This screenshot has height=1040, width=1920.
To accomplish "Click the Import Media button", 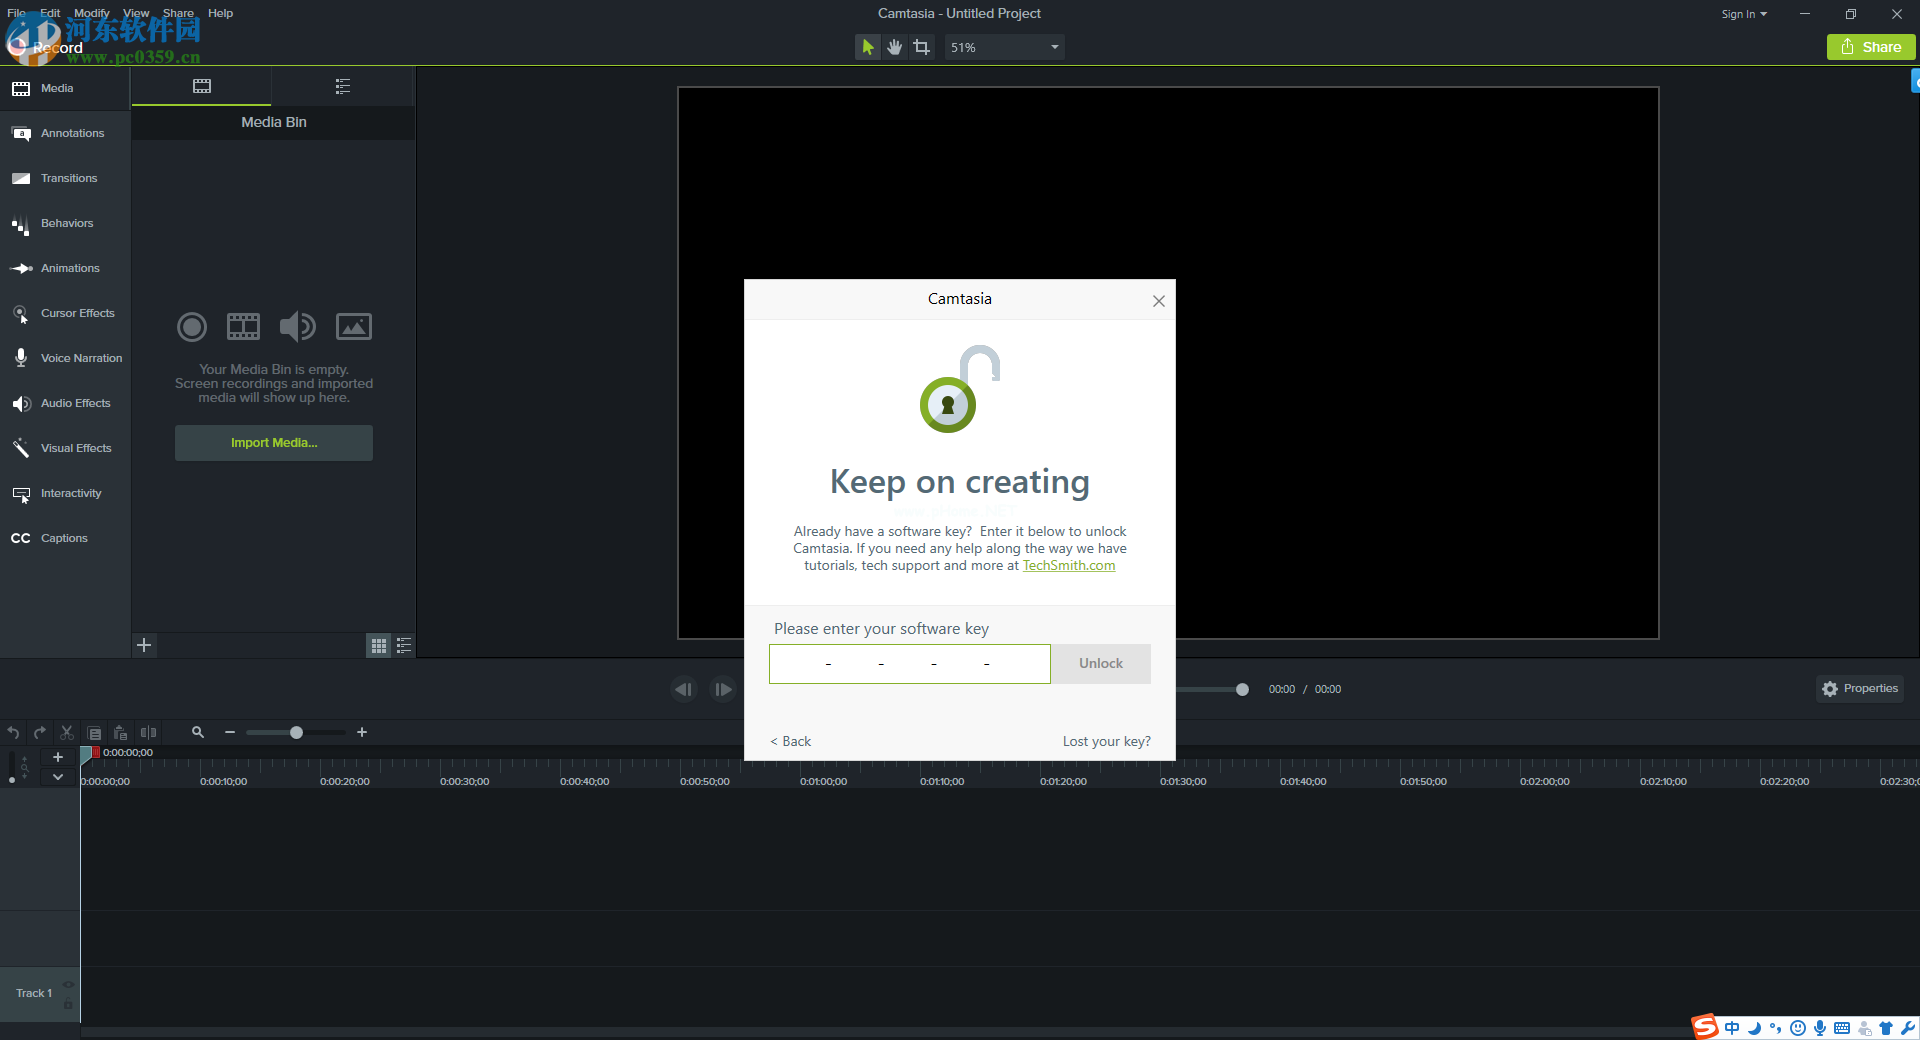I will (274, 443).
